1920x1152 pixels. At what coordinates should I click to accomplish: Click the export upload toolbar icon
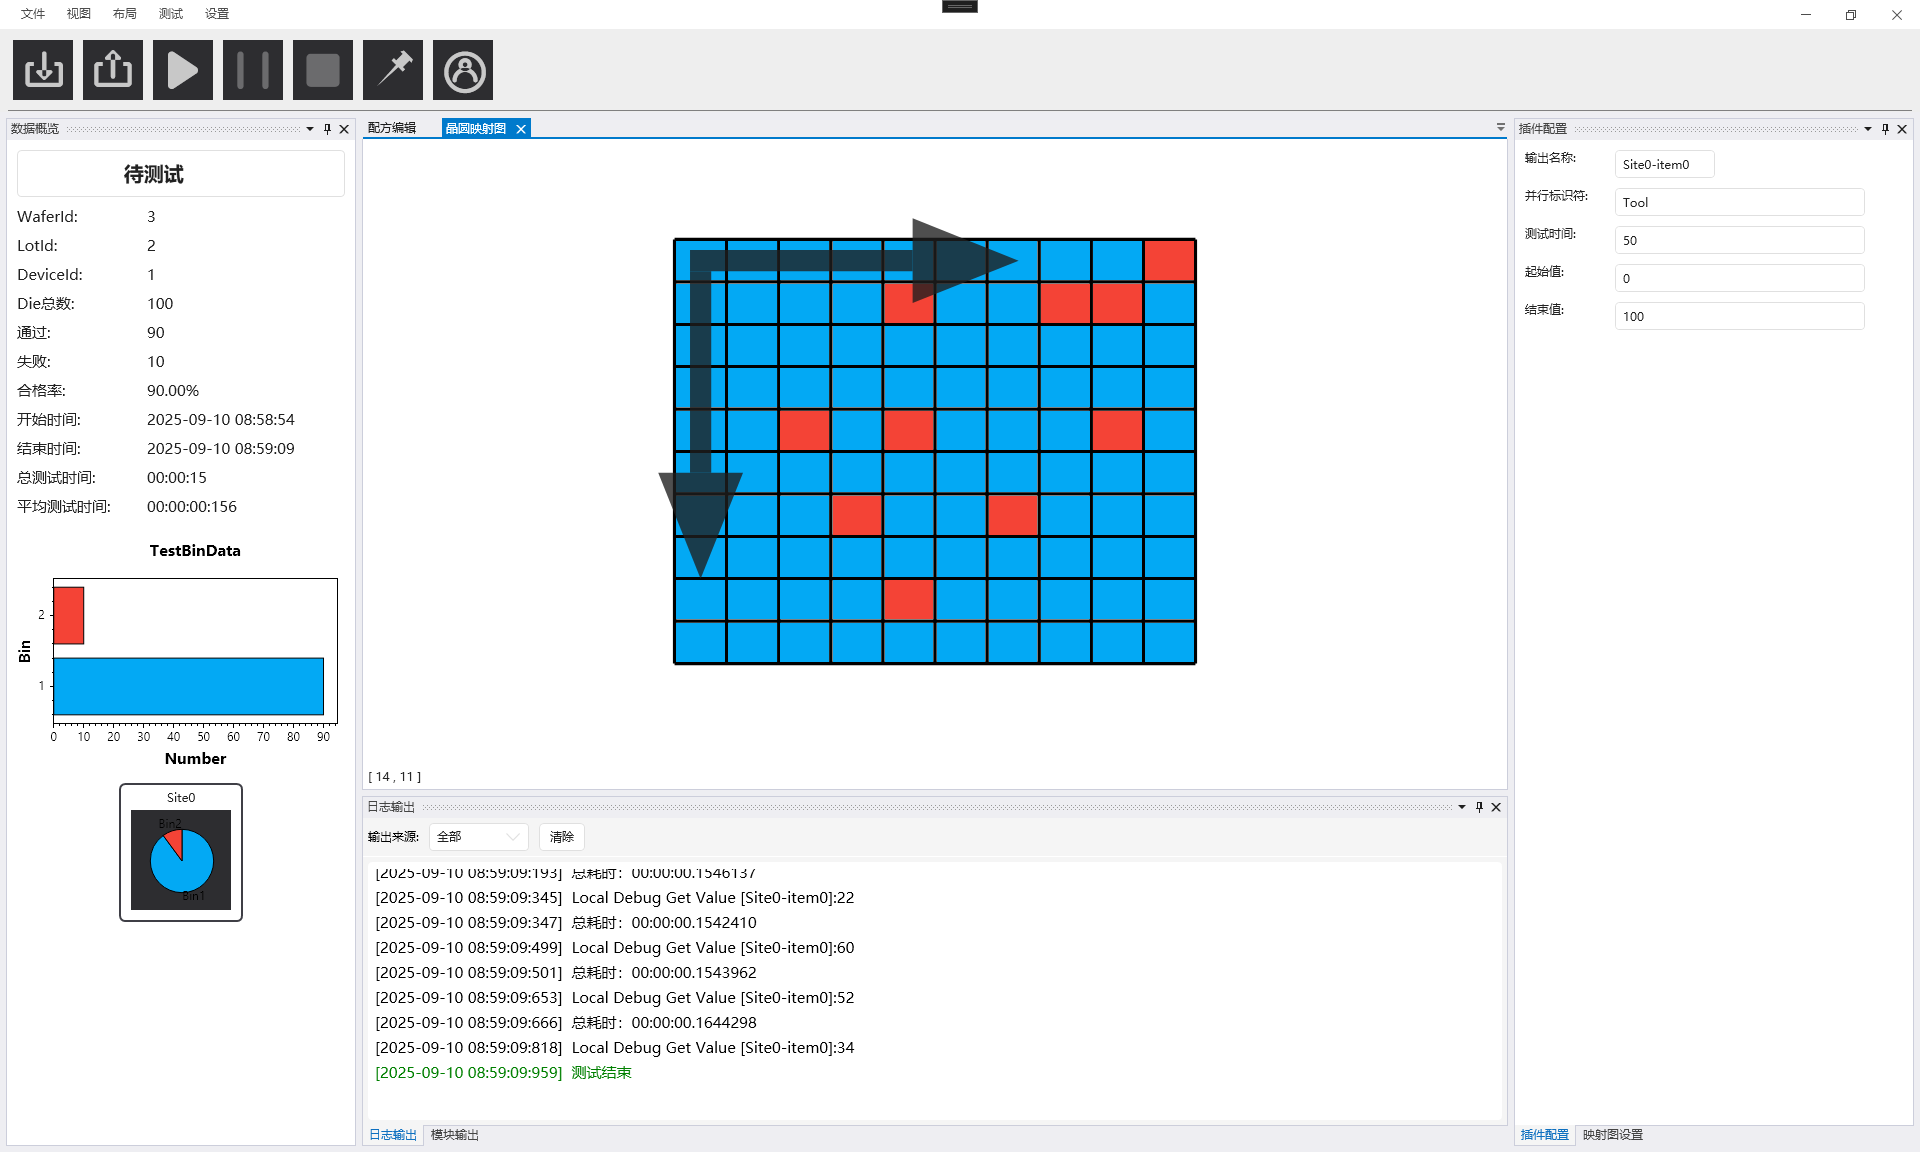point(113,70)
